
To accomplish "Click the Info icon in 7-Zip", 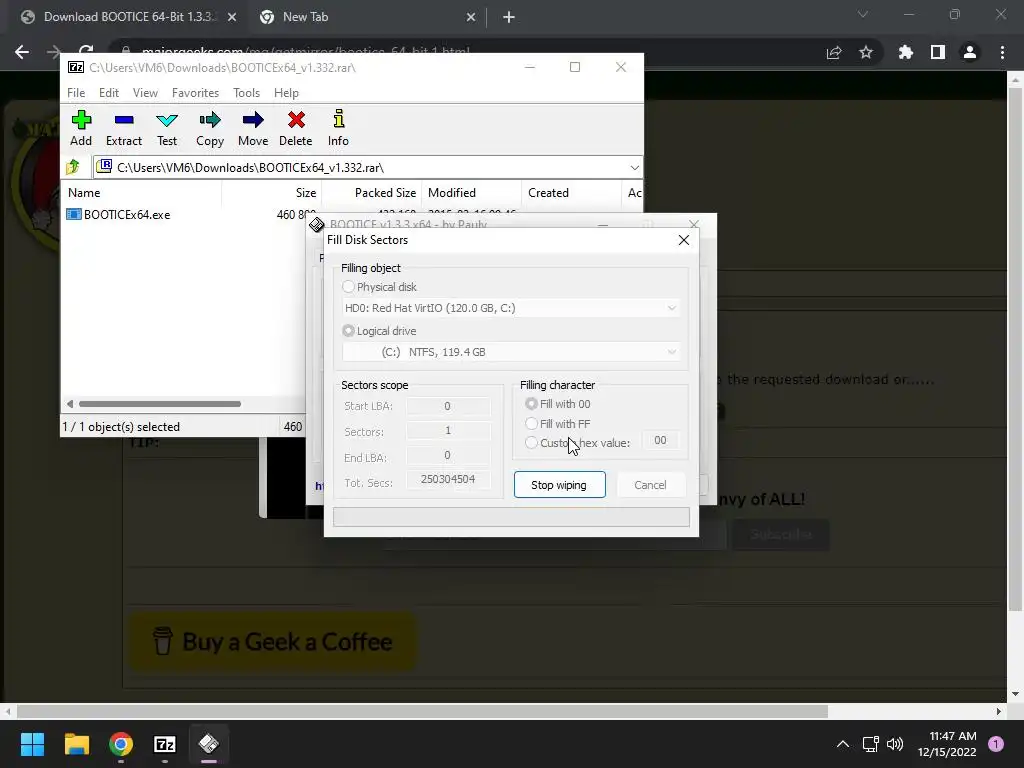I will (338, 119).
